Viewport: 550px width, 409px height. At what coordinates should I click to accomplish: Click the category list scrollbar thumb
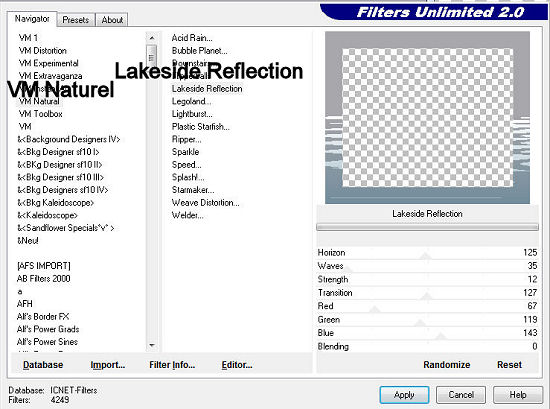click(x=152, y=56)
